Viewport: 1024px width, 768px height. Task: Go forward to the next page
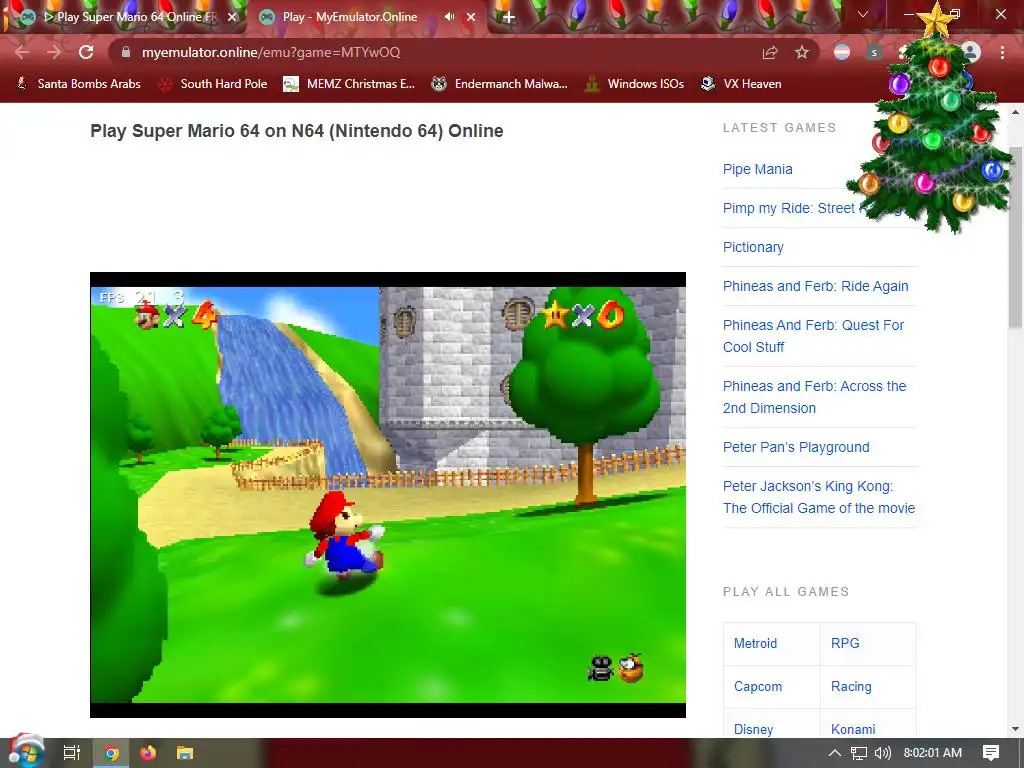point(54,52)
